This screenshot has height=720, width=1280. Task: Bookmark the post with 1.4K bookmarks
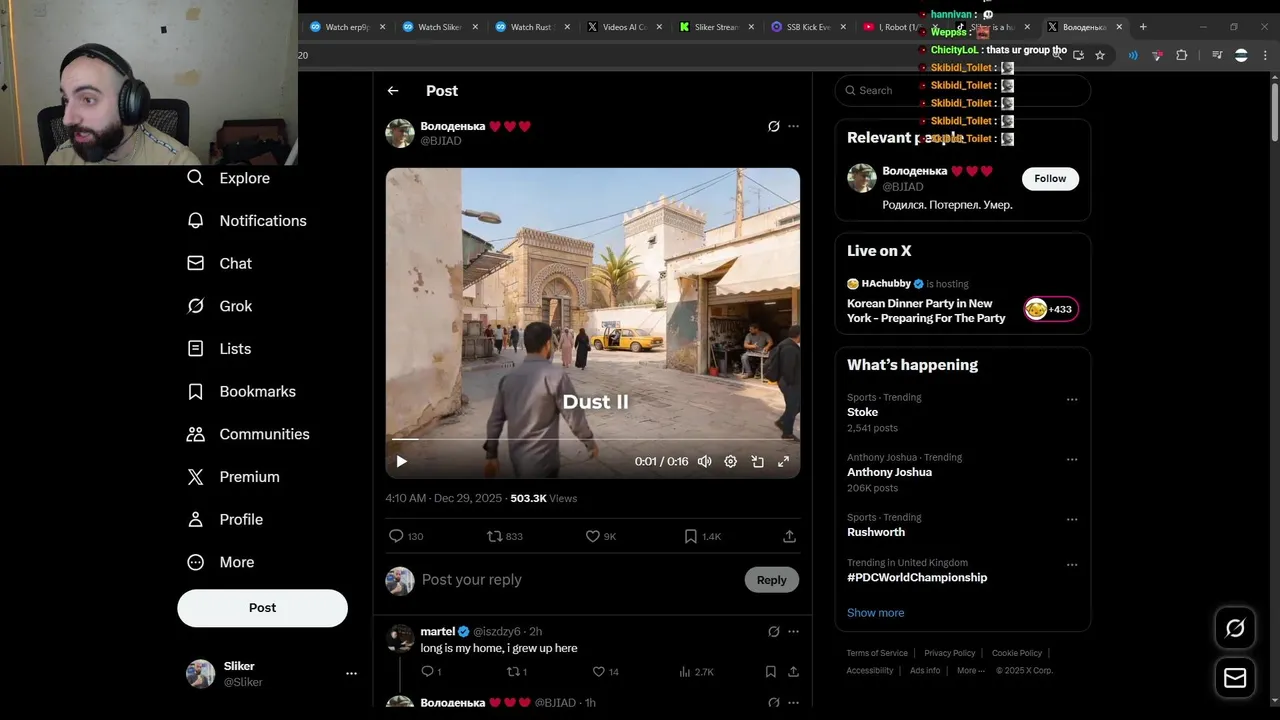[702, 536]
